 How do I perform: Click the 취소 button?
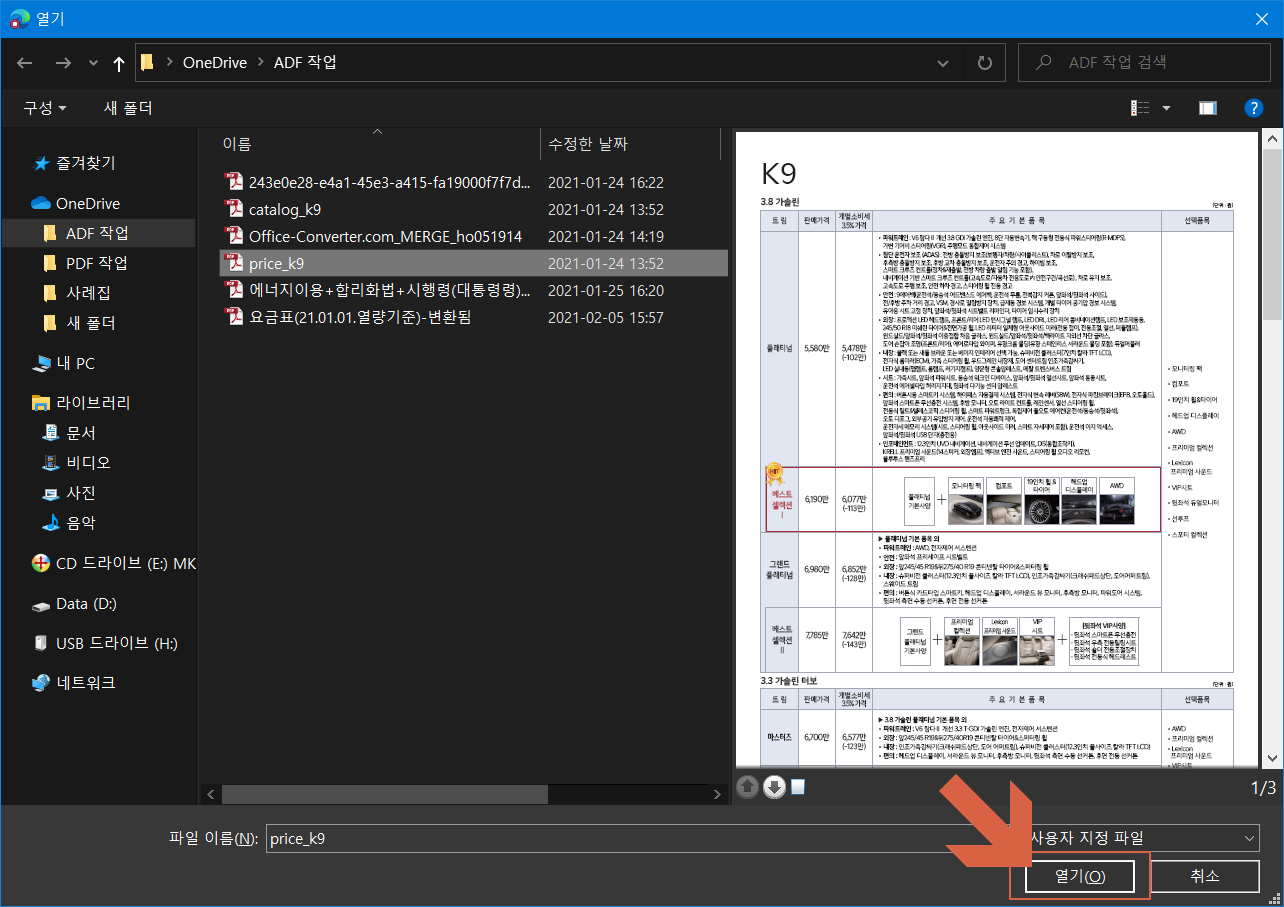tap(1205, 876)
